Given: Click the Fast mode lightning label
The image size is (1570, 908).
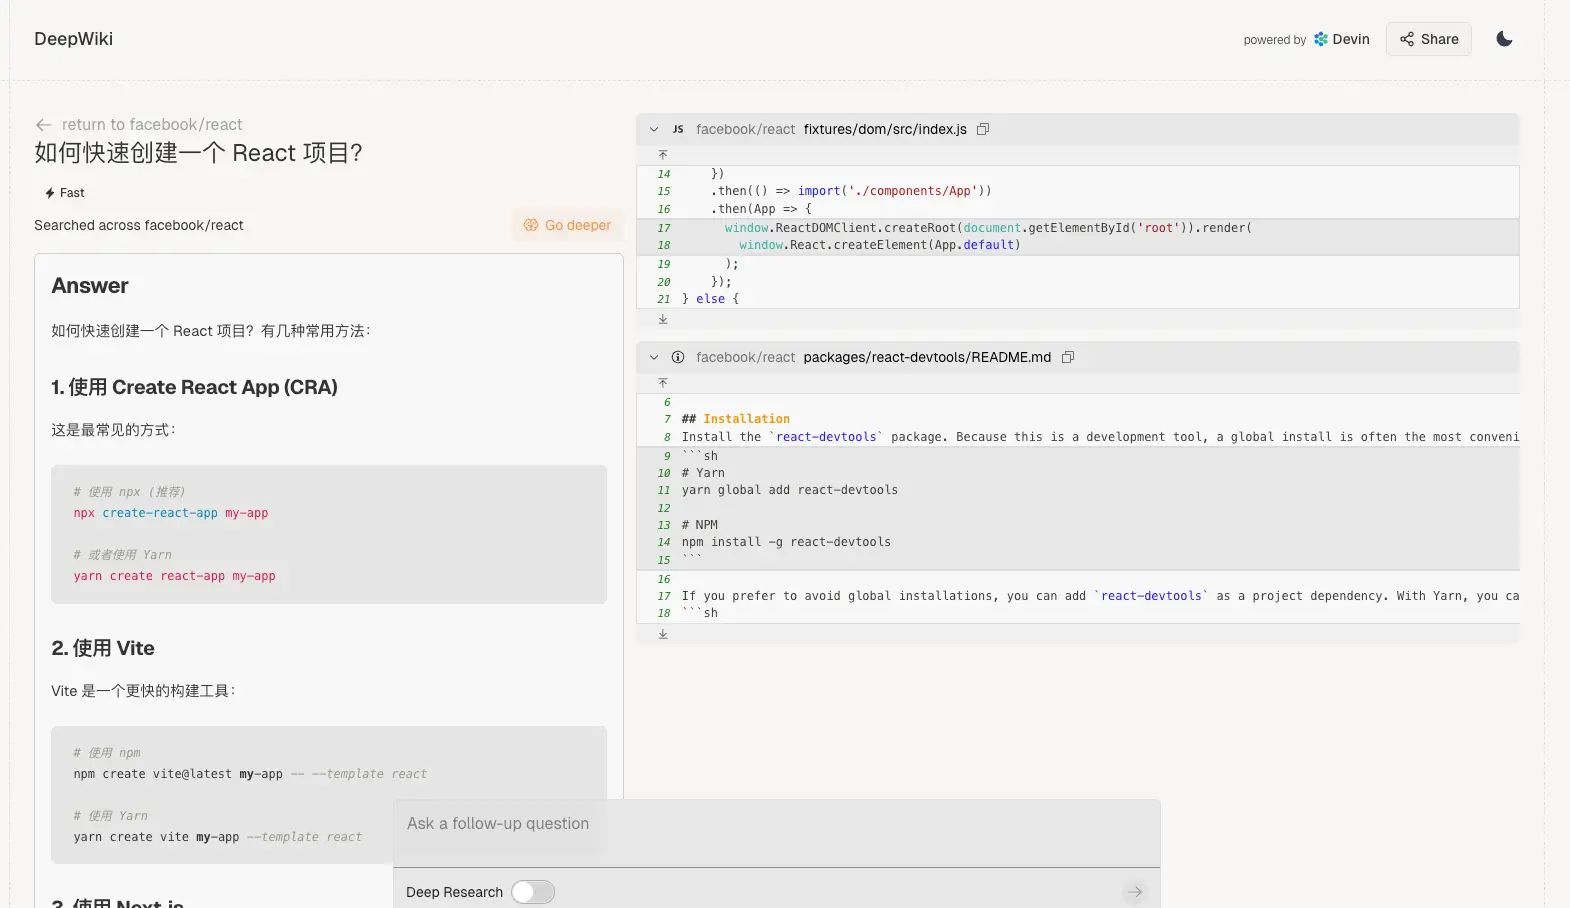Looking at the screenshot, I should click(x=65, y=193).
